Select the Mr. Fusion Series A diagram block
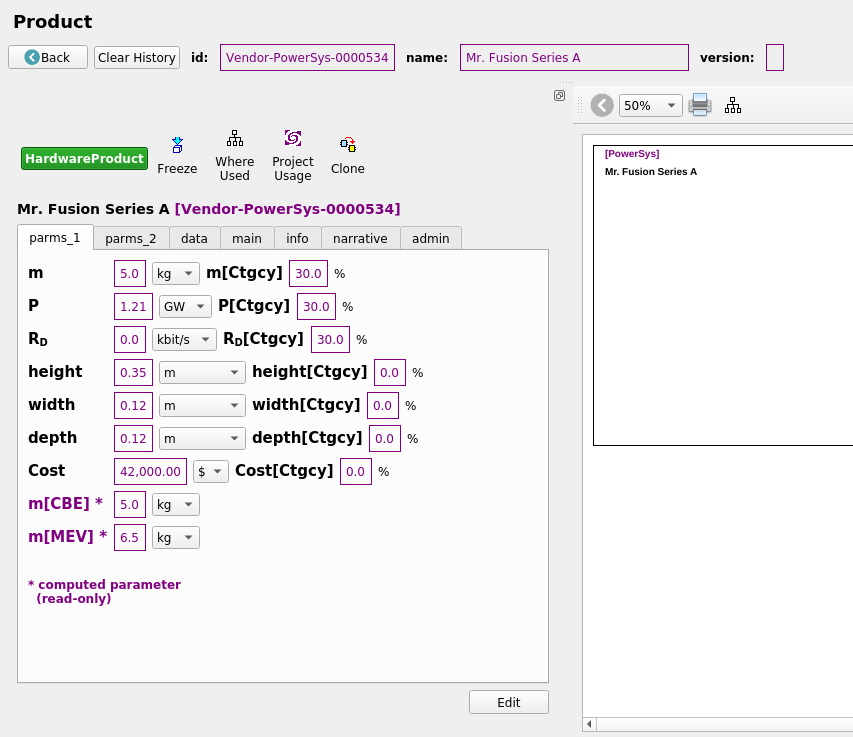Image resolution: width=853 pixels, height=737 pixels. pyautogui.click(x=723, y=295)
